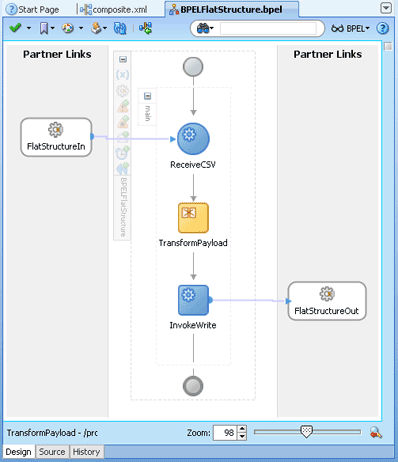Select the TransformPayload transform activity icon
Viewport: 398px width, 462px height.
(x=193, y=218)
